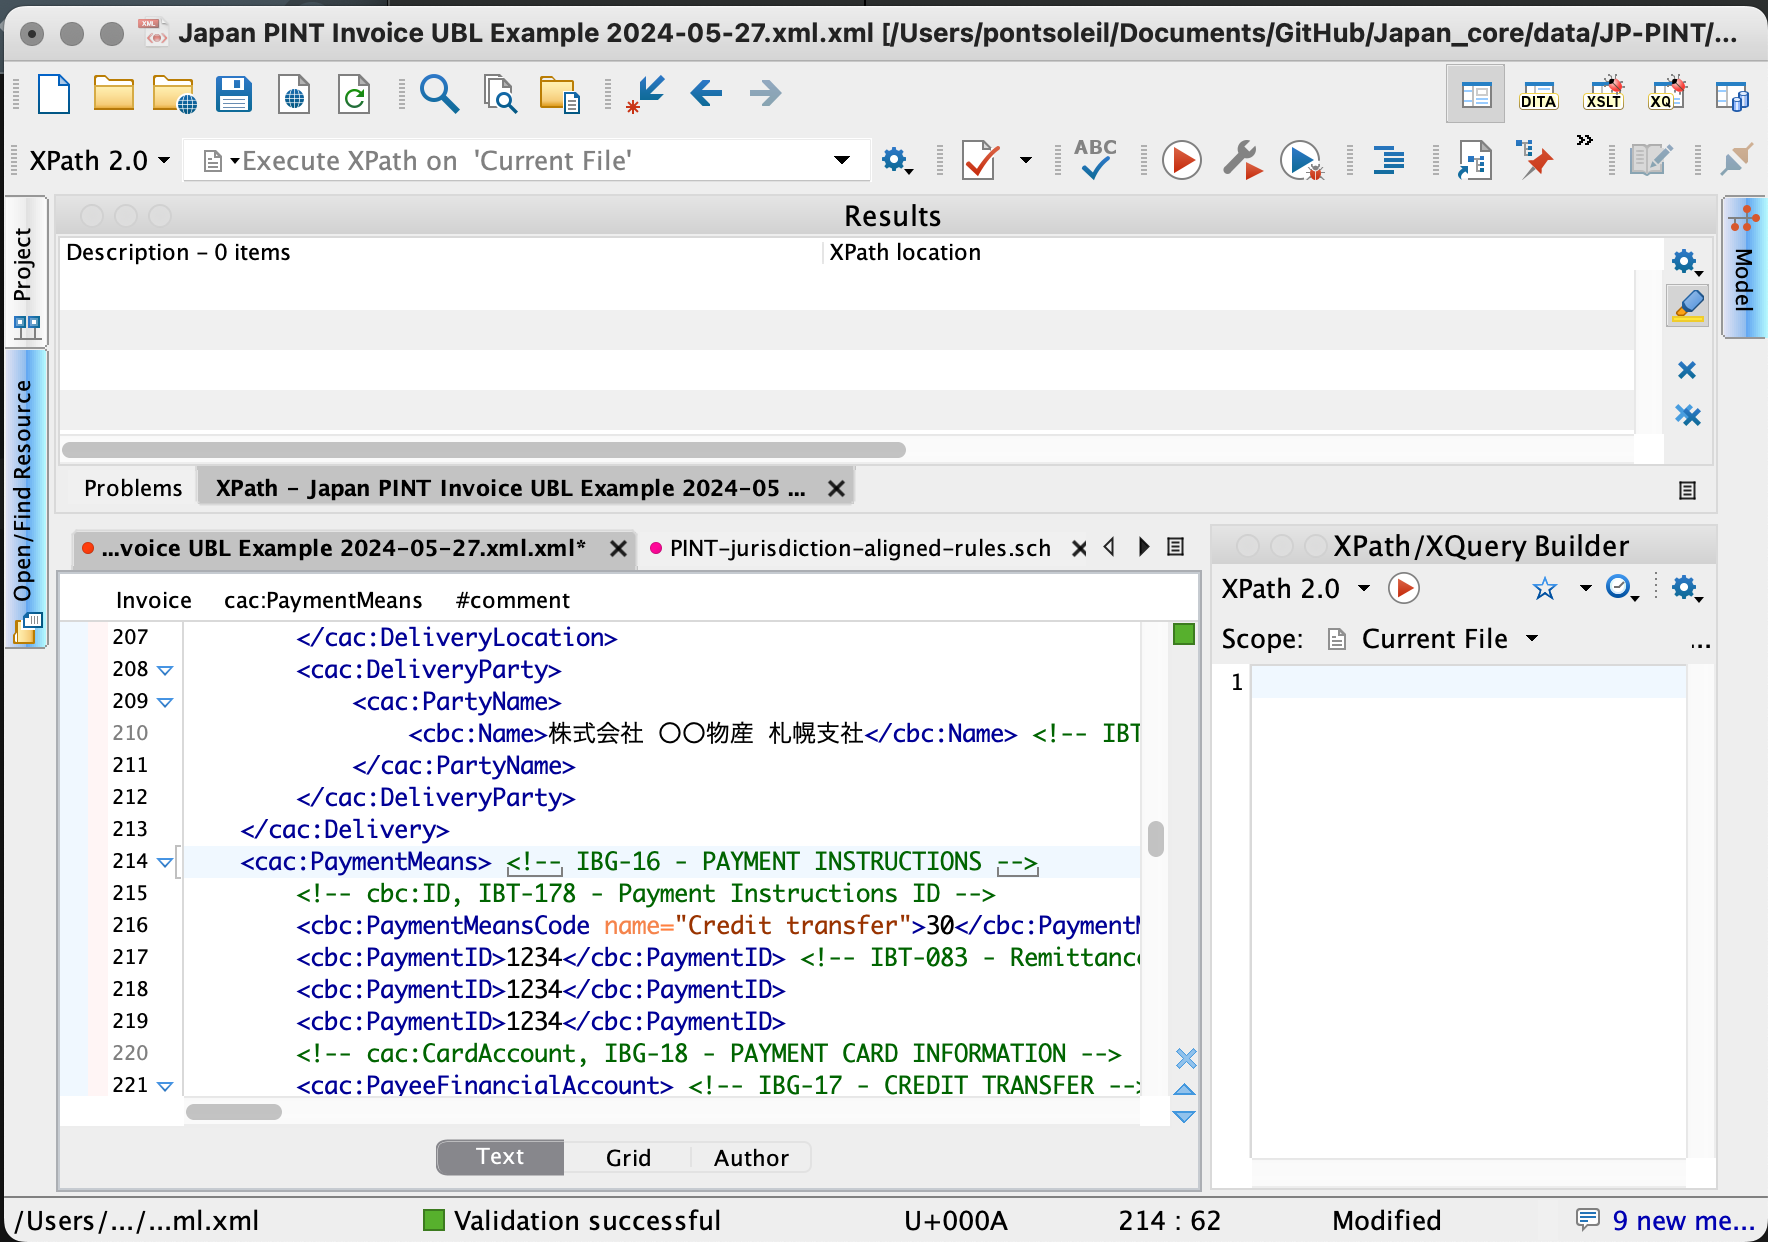Viewport: 1768px width, 1242px height.
Task: Open the favorites star dropdown arrow in the XPath Builder
Action: (x=1584, y=588)
